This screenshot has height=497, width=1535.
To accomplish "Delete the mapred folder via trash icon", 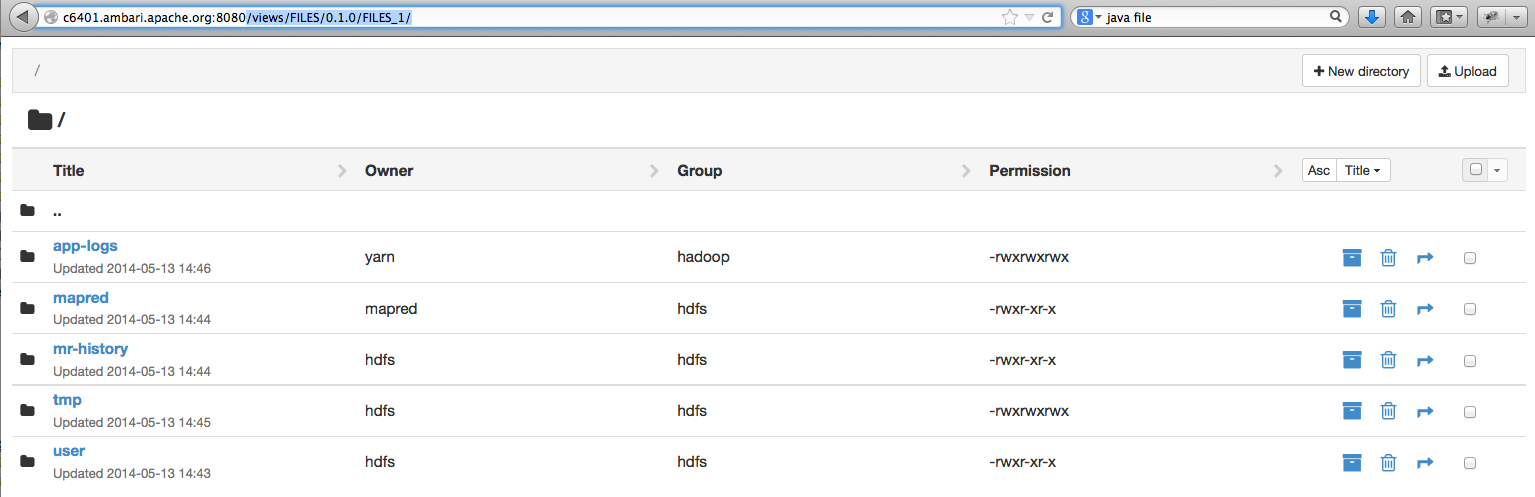I will (x=1388, y=309).
